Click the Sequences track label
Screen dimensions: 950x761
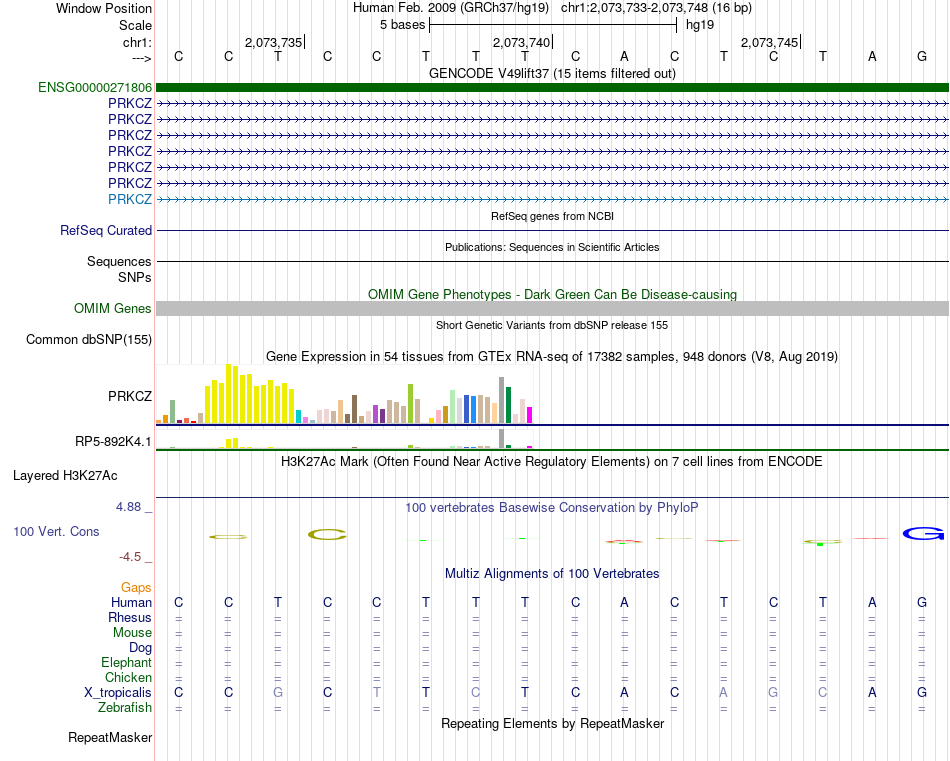[119, 261]
